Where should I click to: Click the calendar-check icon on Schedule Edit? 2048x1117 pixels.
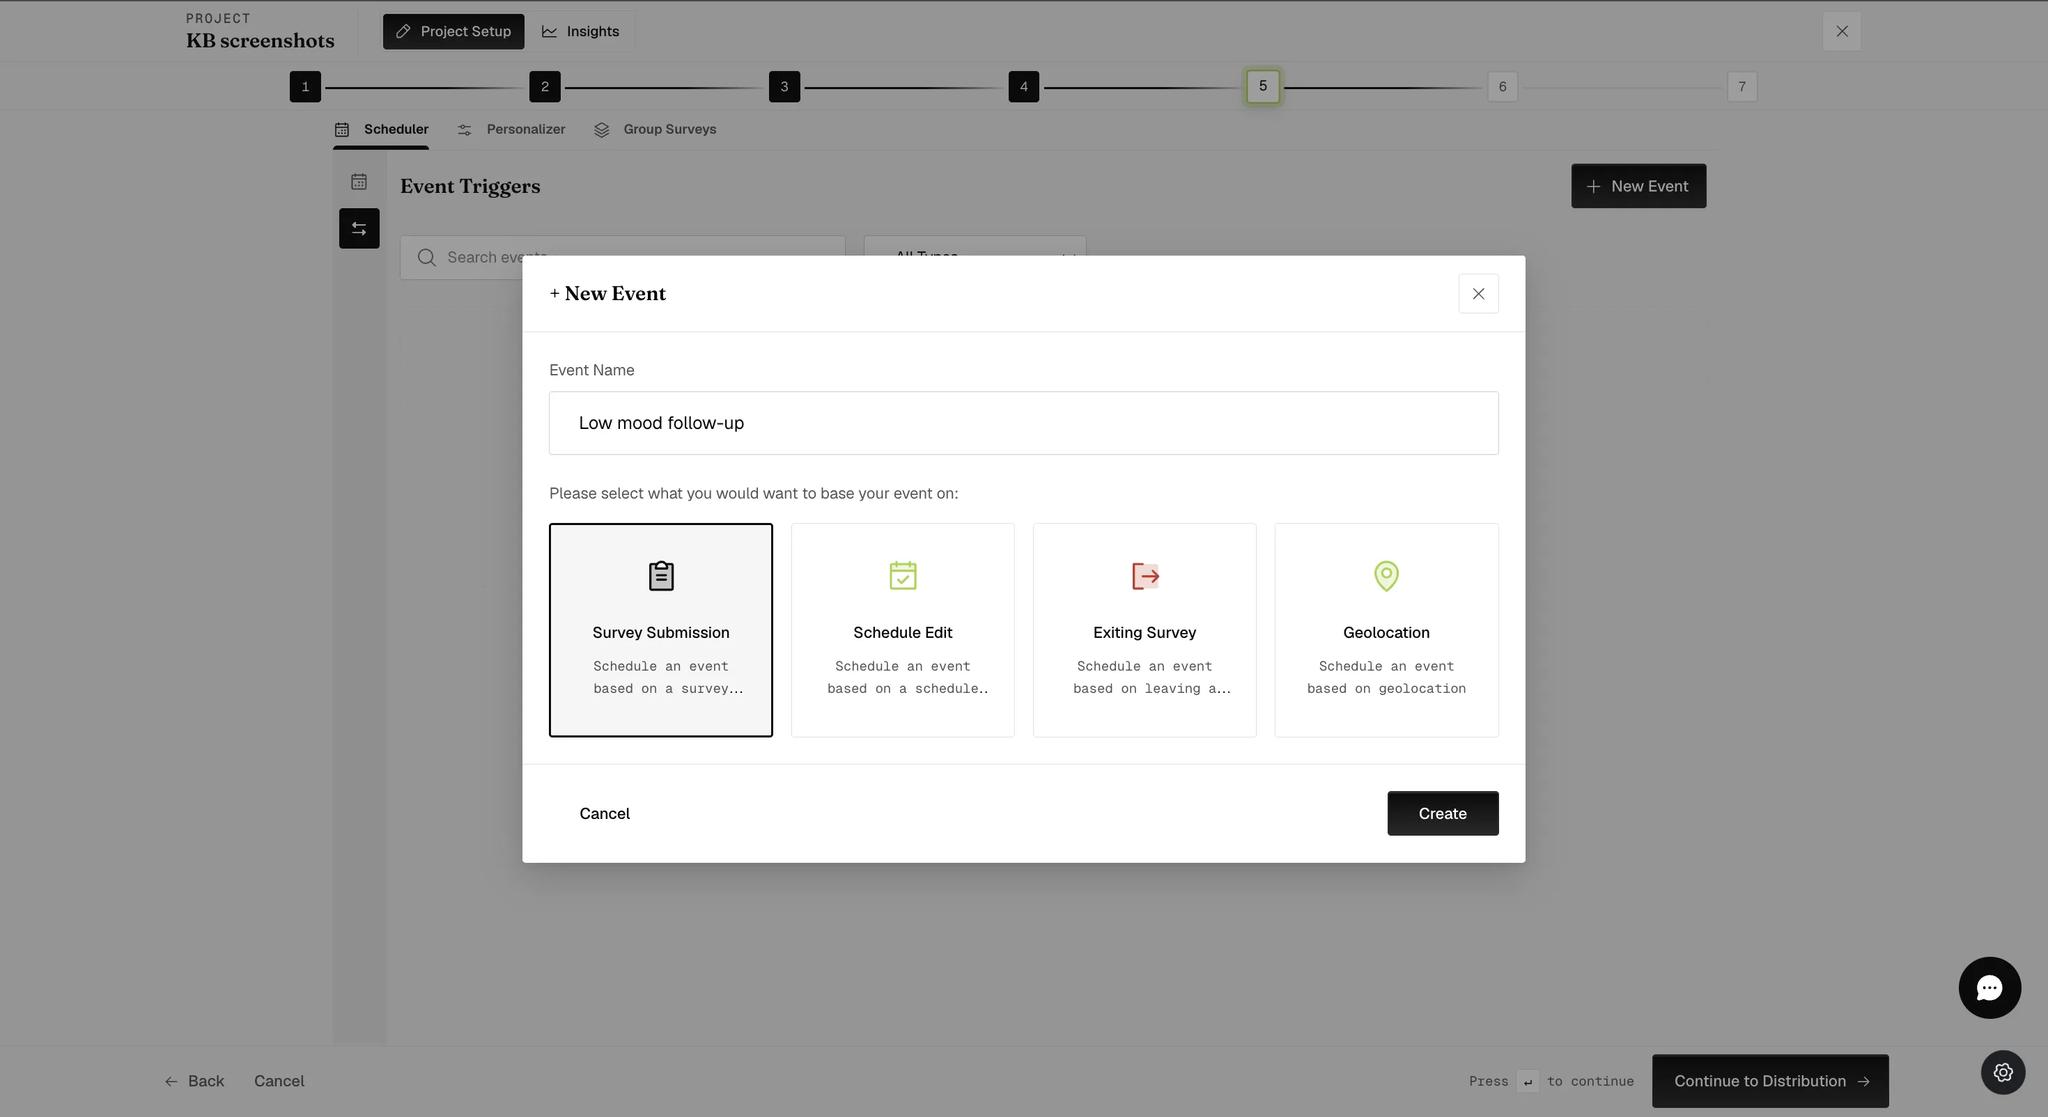click(x=903, y=576)
